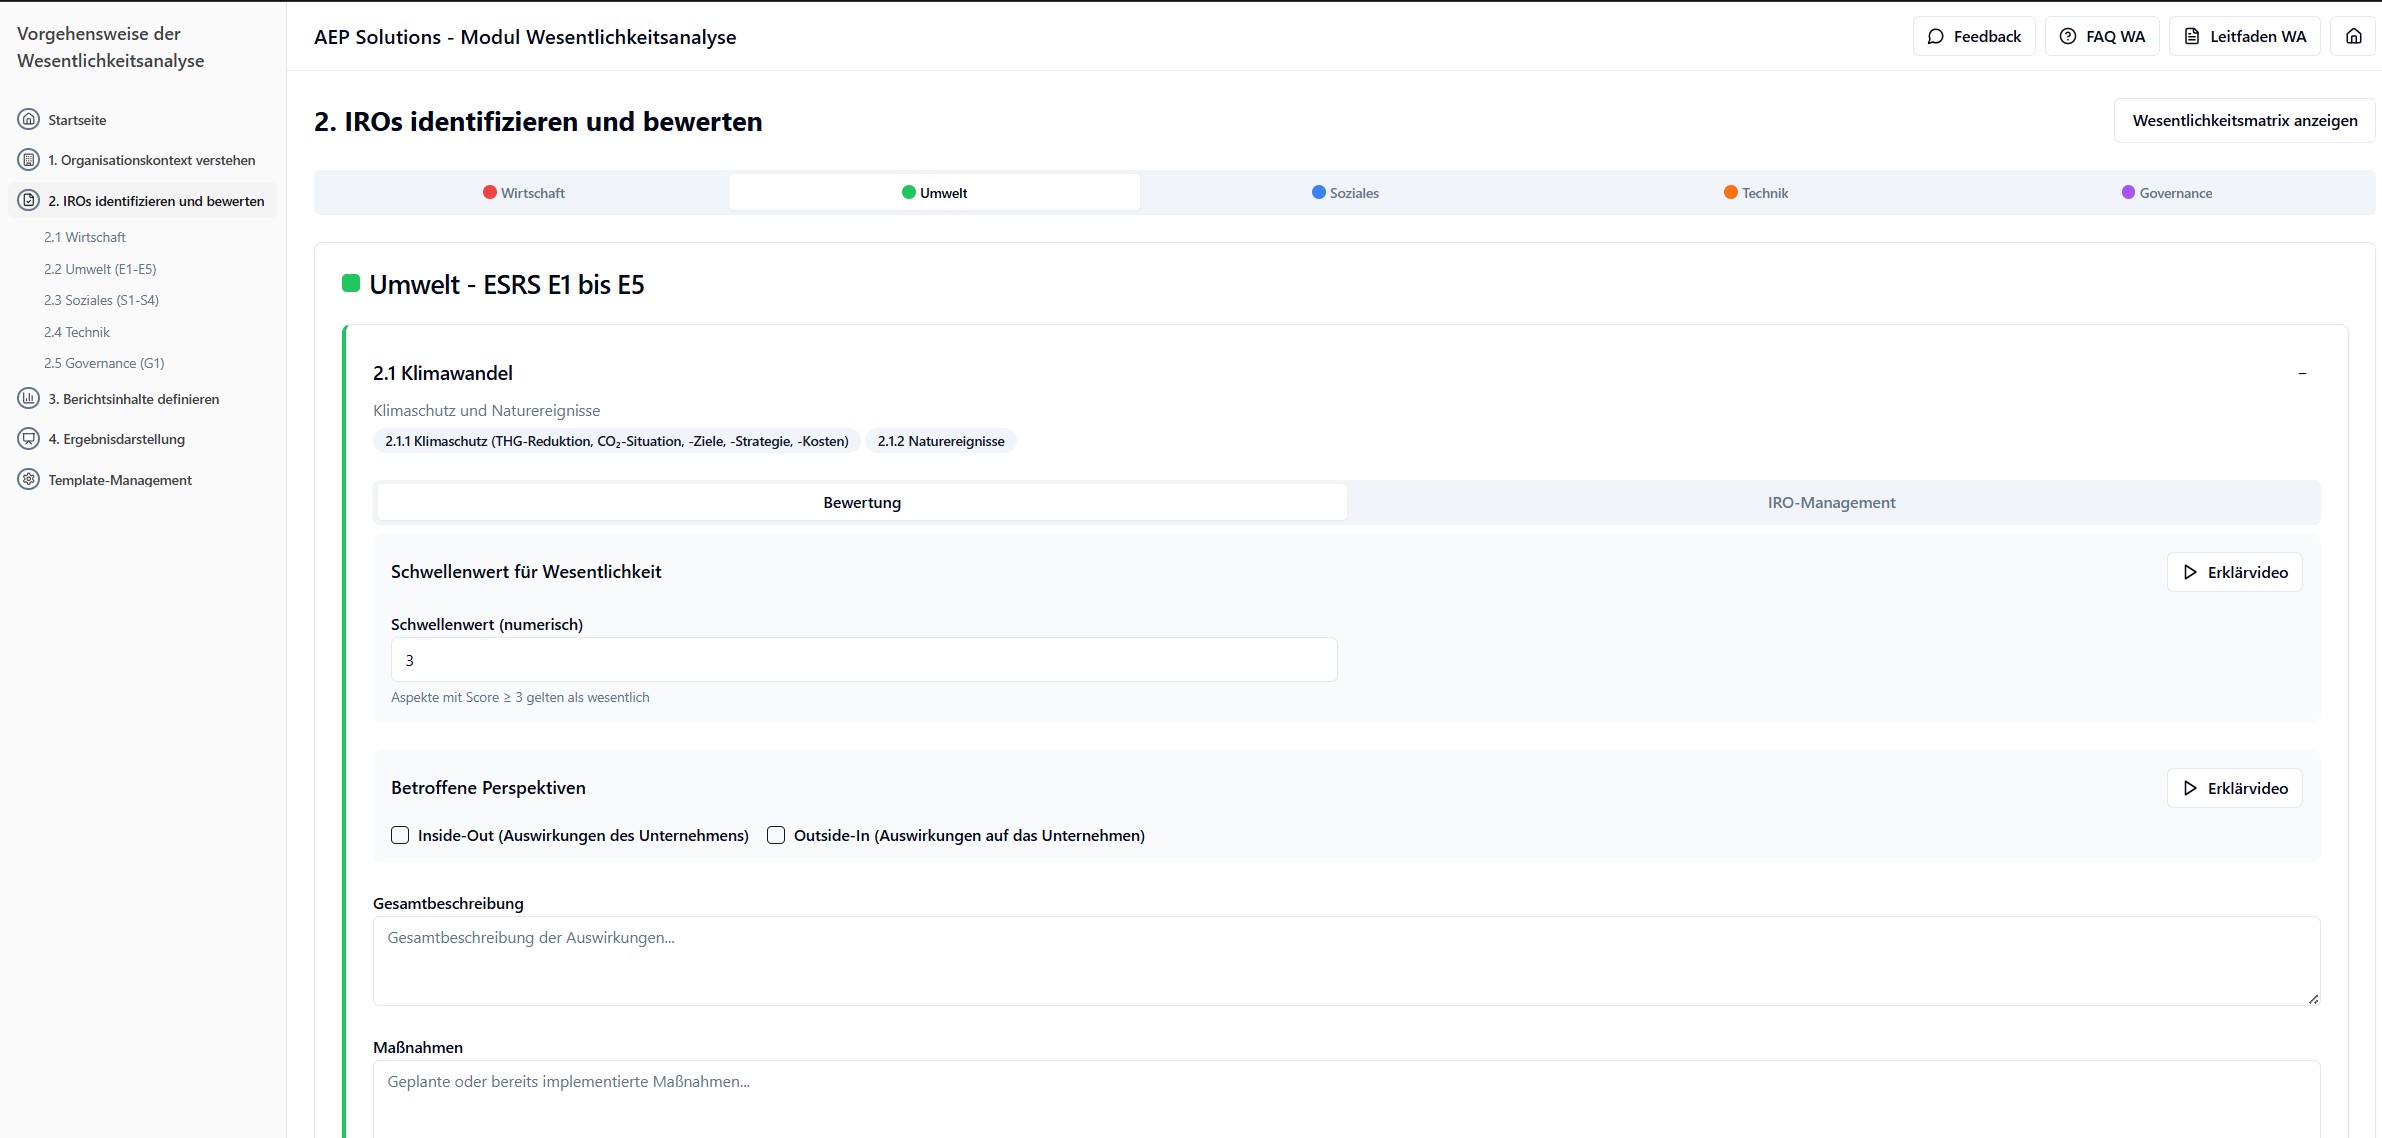Image resolution: width=2382 pixels, height=1138 pixels.
Task: Check the Outside-In perspective checkbox
Action: [x=776, y=835]
